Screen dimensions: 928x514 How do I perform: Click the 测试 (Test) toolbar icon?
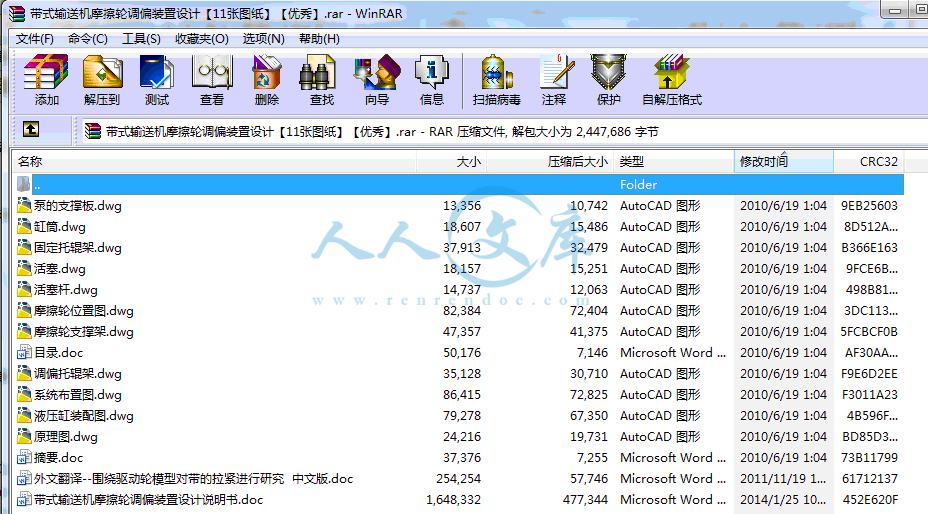pos(157,80)
